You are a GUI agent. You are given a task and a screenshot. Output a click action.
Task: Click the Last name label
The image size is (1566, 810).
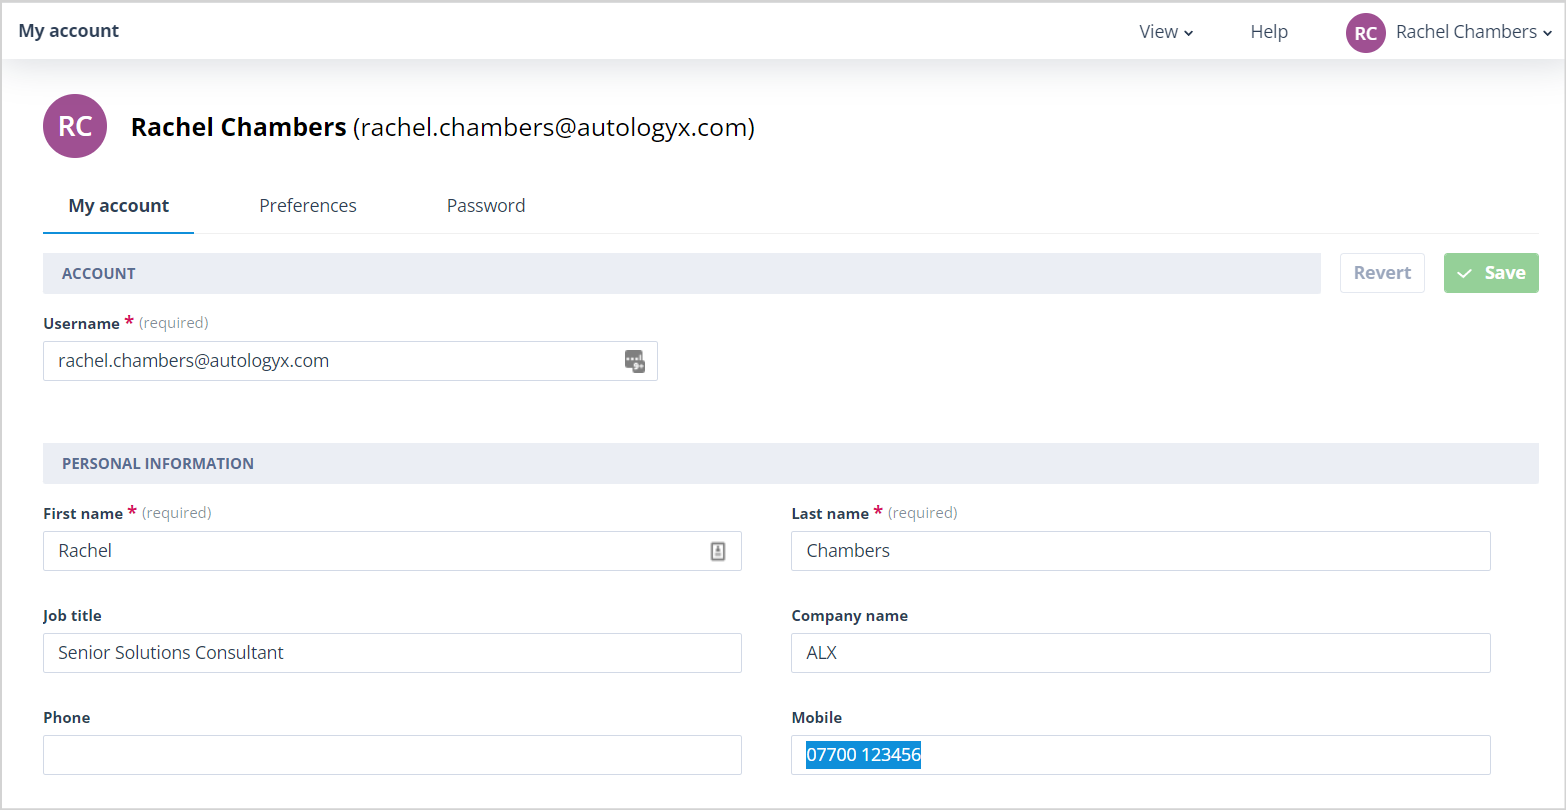(x=830, y=513)
